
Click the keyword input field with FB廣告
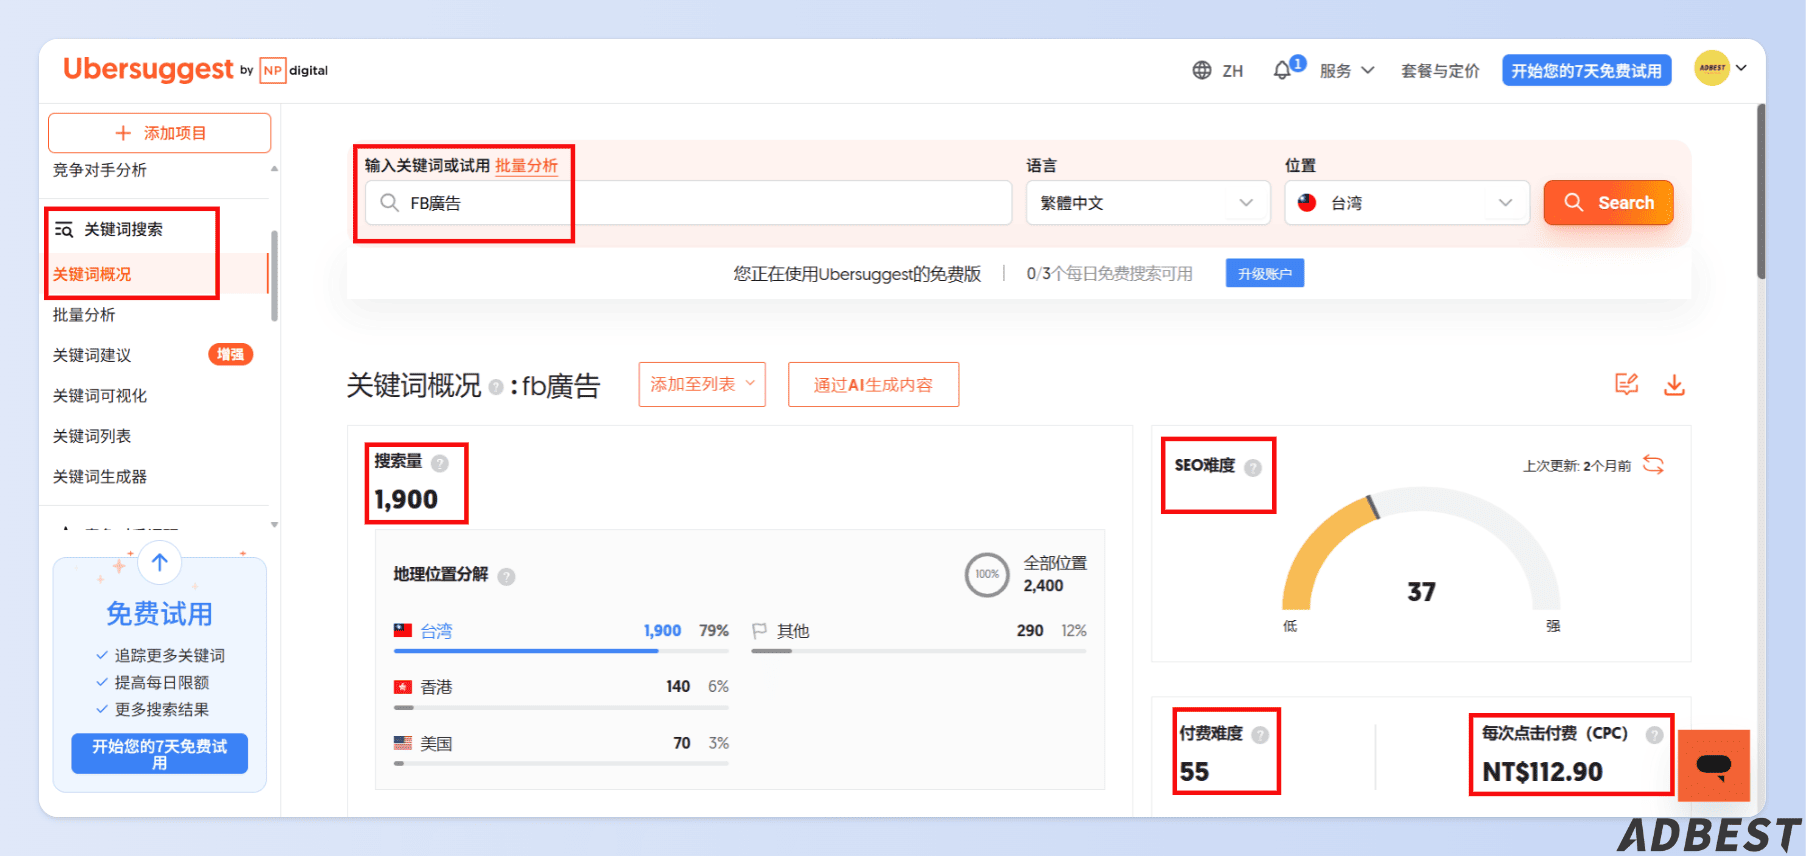688,203
